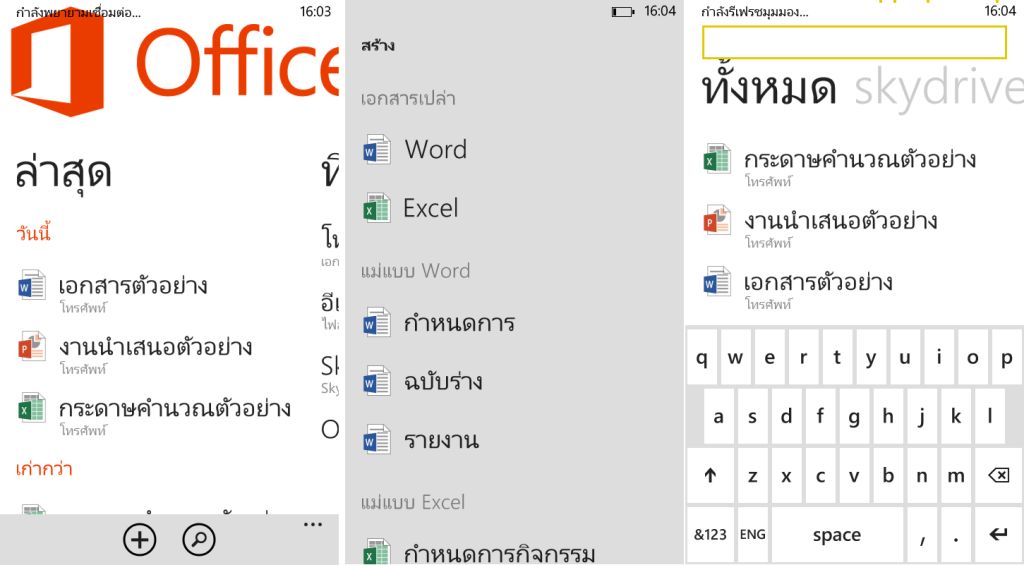Tap the y key

pos(871,357)
